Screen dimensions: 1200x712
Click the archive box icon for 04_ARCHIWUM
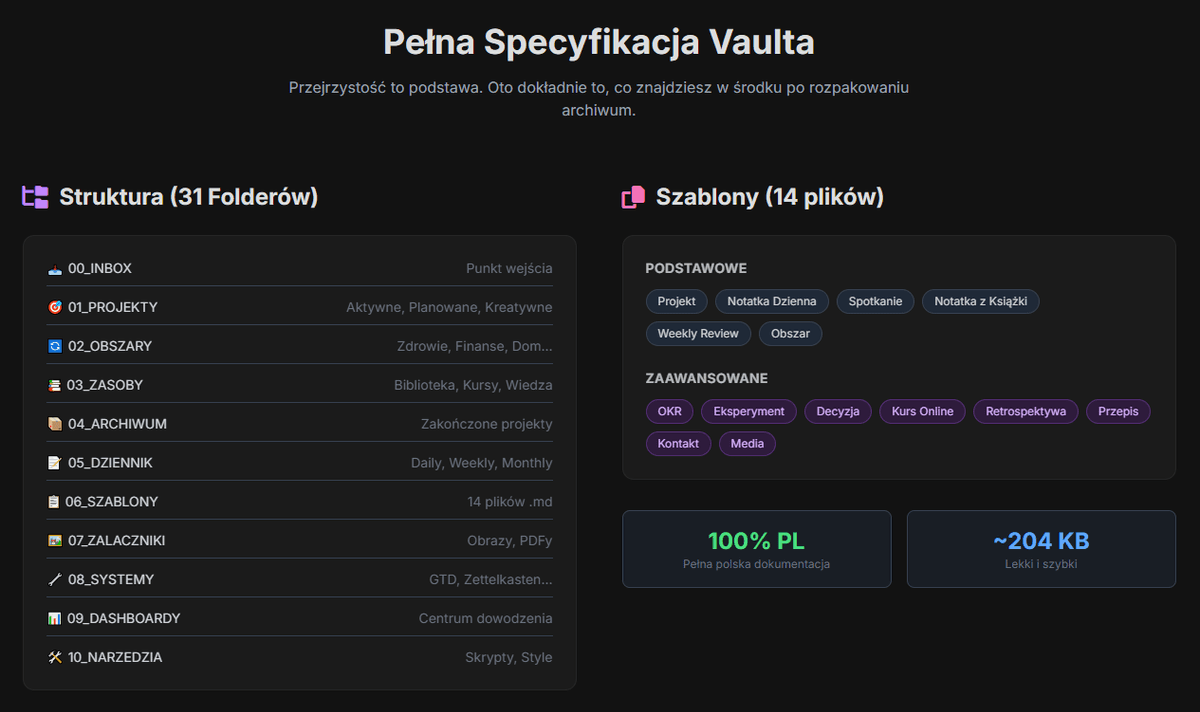click(x=55, y=425)
